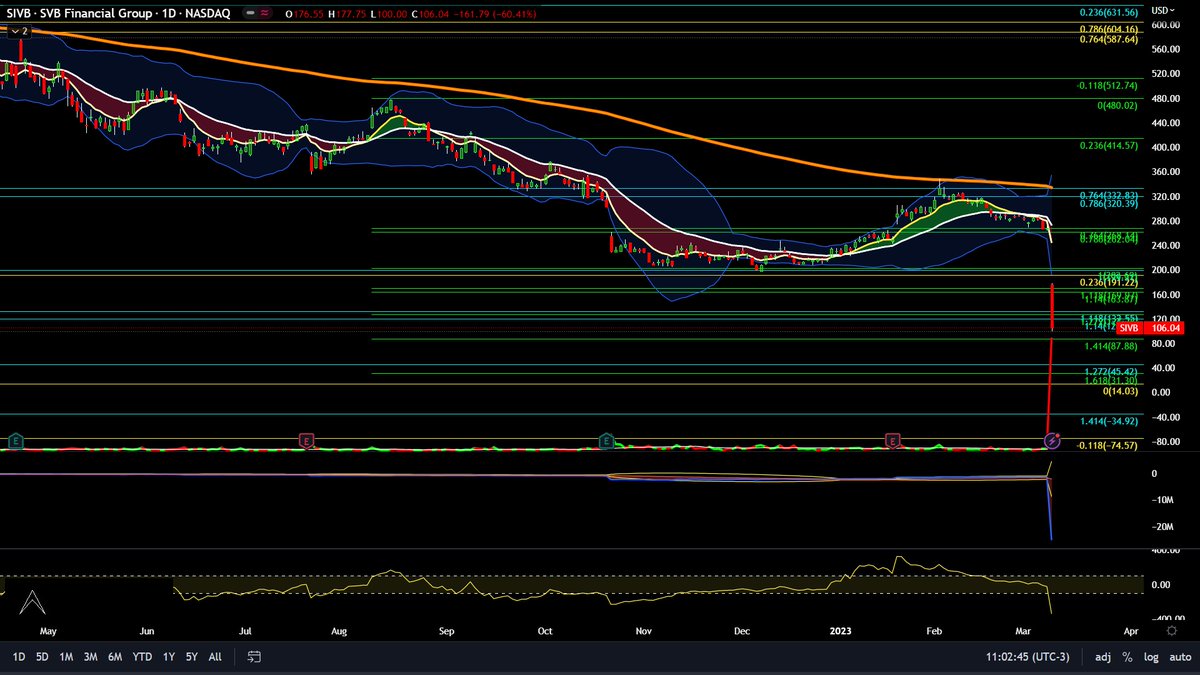Select the 1M time range

tap(66, 657)
